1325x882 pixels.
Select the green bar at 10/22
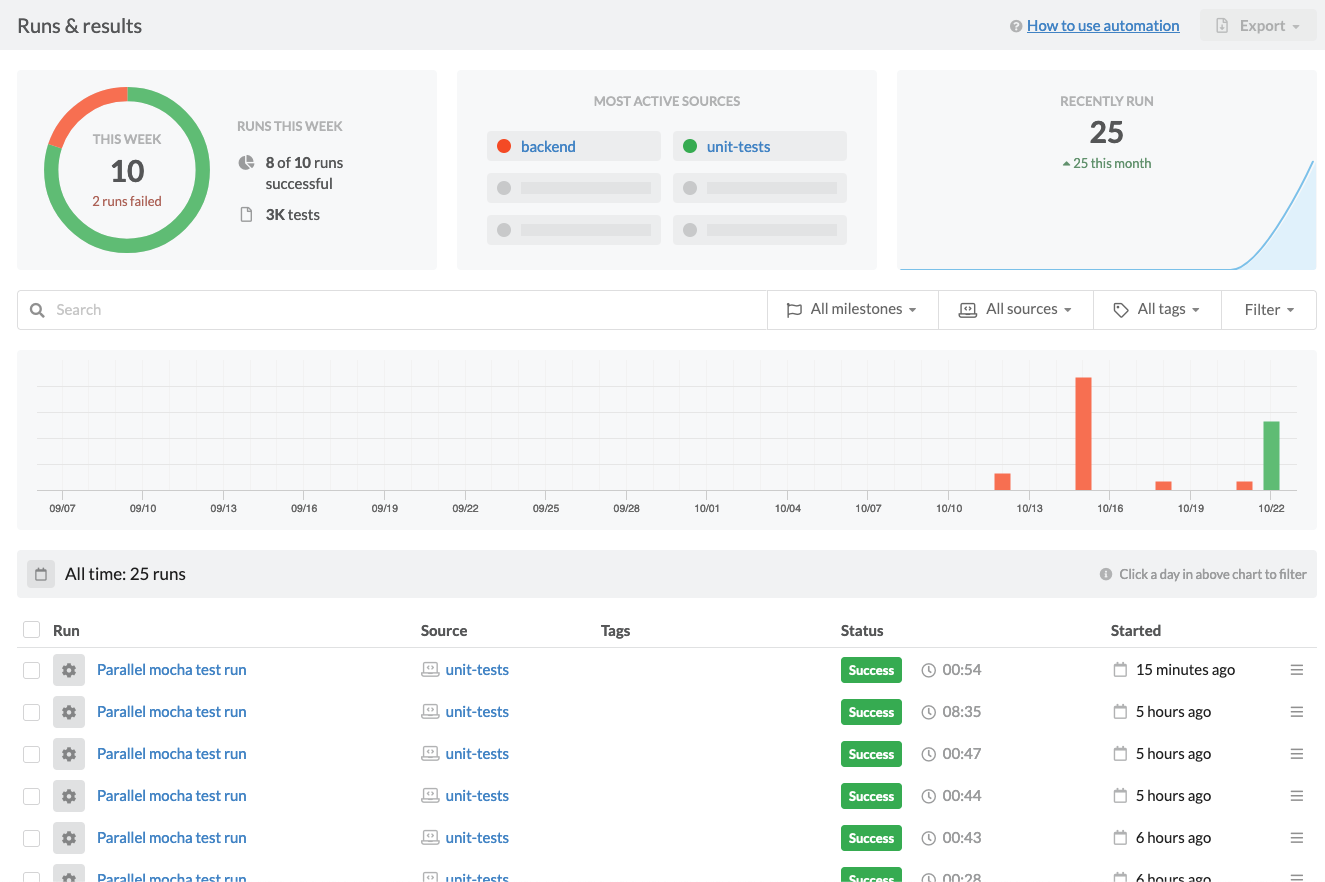tap(1271, 455)
